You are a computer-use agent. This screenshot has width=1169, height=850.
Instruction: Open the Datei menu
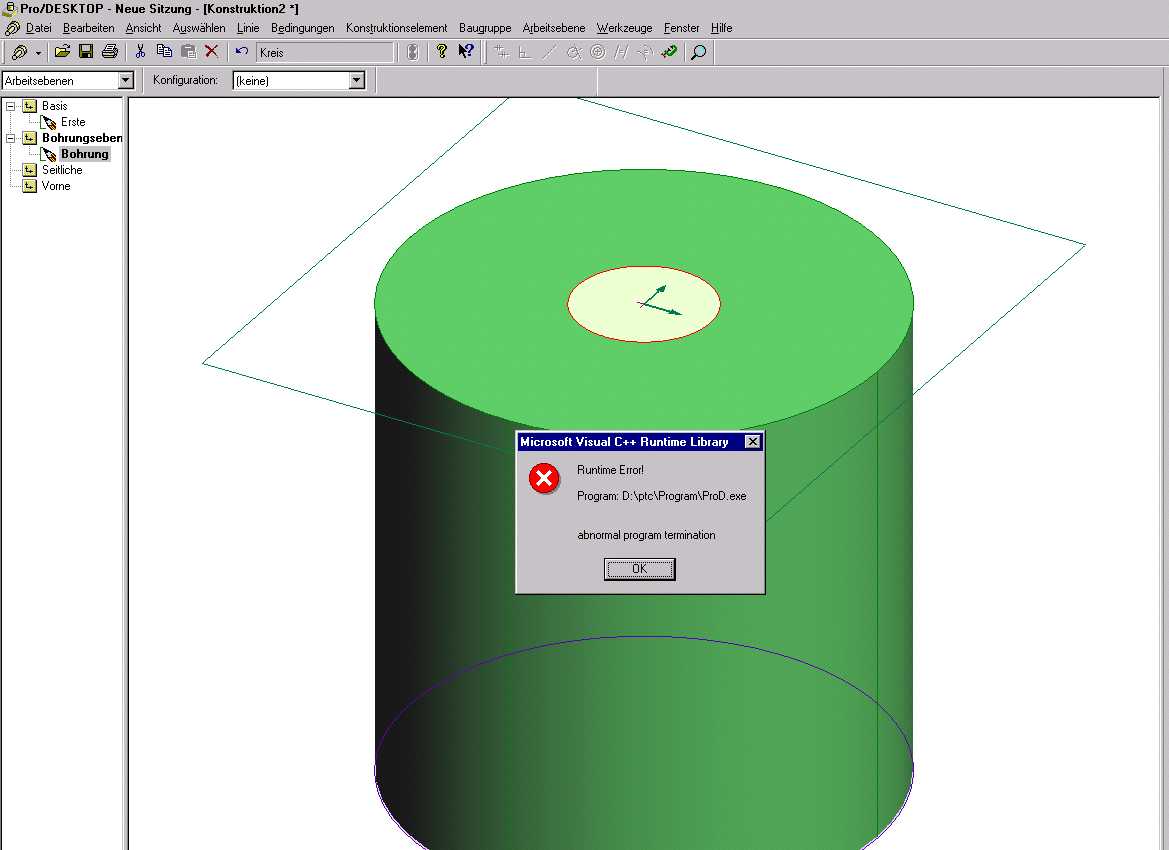point(39,28)
